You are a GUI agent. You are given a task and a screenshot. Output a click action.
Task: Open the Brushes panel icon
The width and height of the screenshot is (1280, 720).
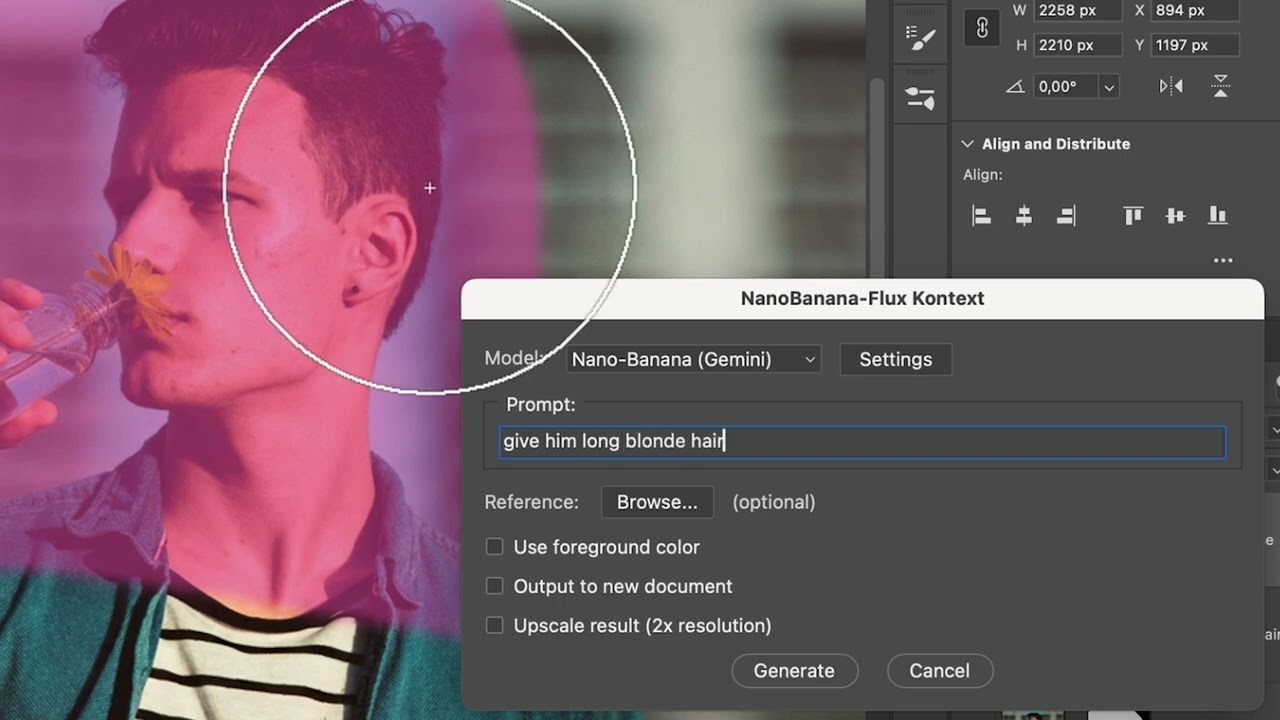[x=920, y=38]
